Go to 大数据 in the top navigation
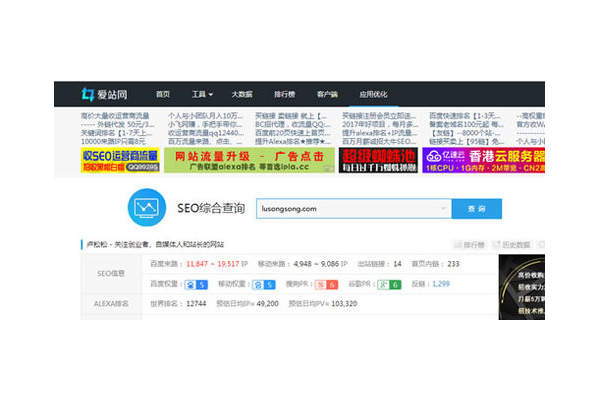Viewport: 600px width, 400px height. coord(243,94)
